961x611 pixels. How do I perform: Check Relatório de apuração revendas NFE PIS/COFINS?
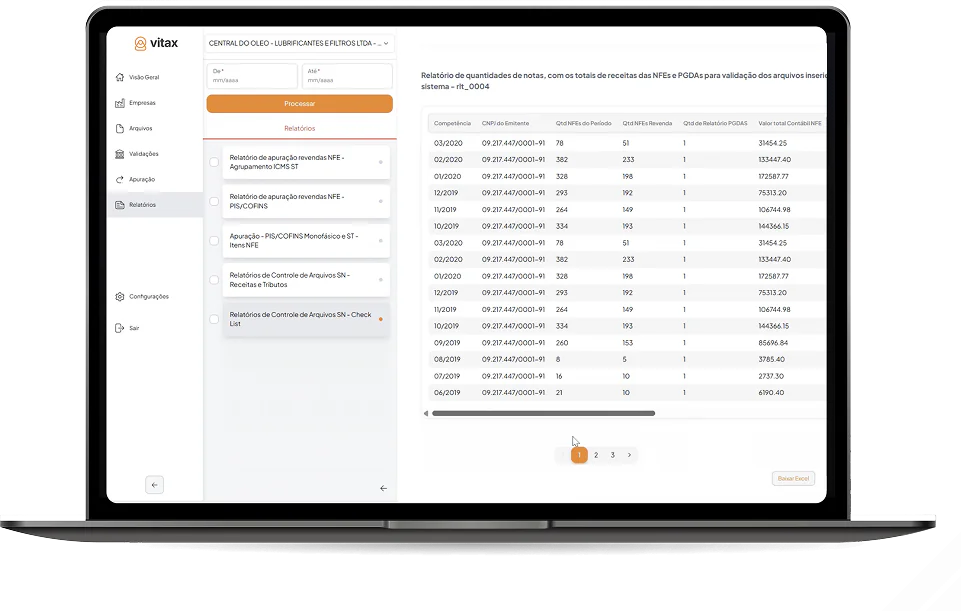(x=214, y=202)
